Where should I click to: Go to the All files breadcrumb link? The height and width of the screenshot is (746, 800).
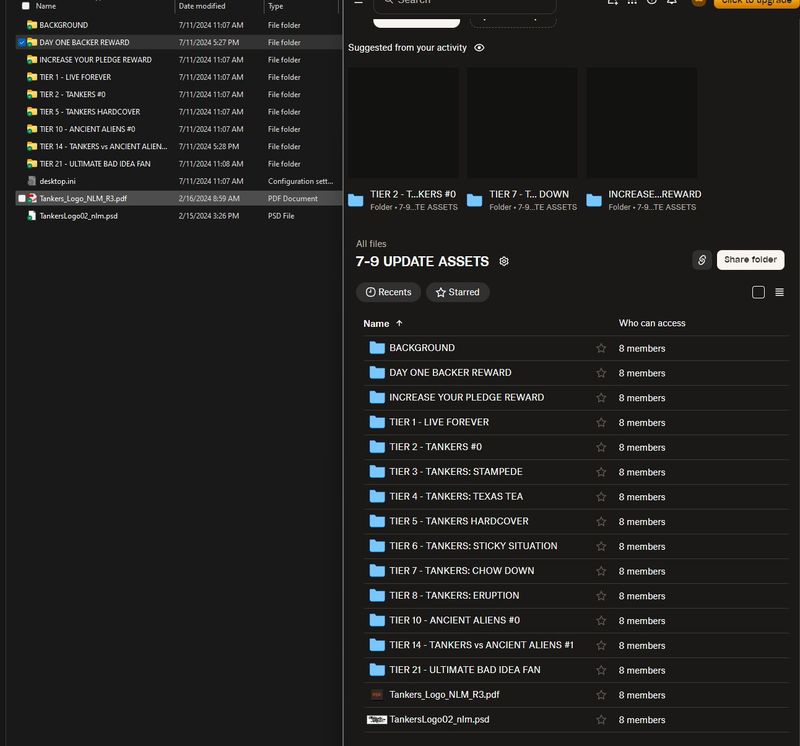tap(371, 244)
